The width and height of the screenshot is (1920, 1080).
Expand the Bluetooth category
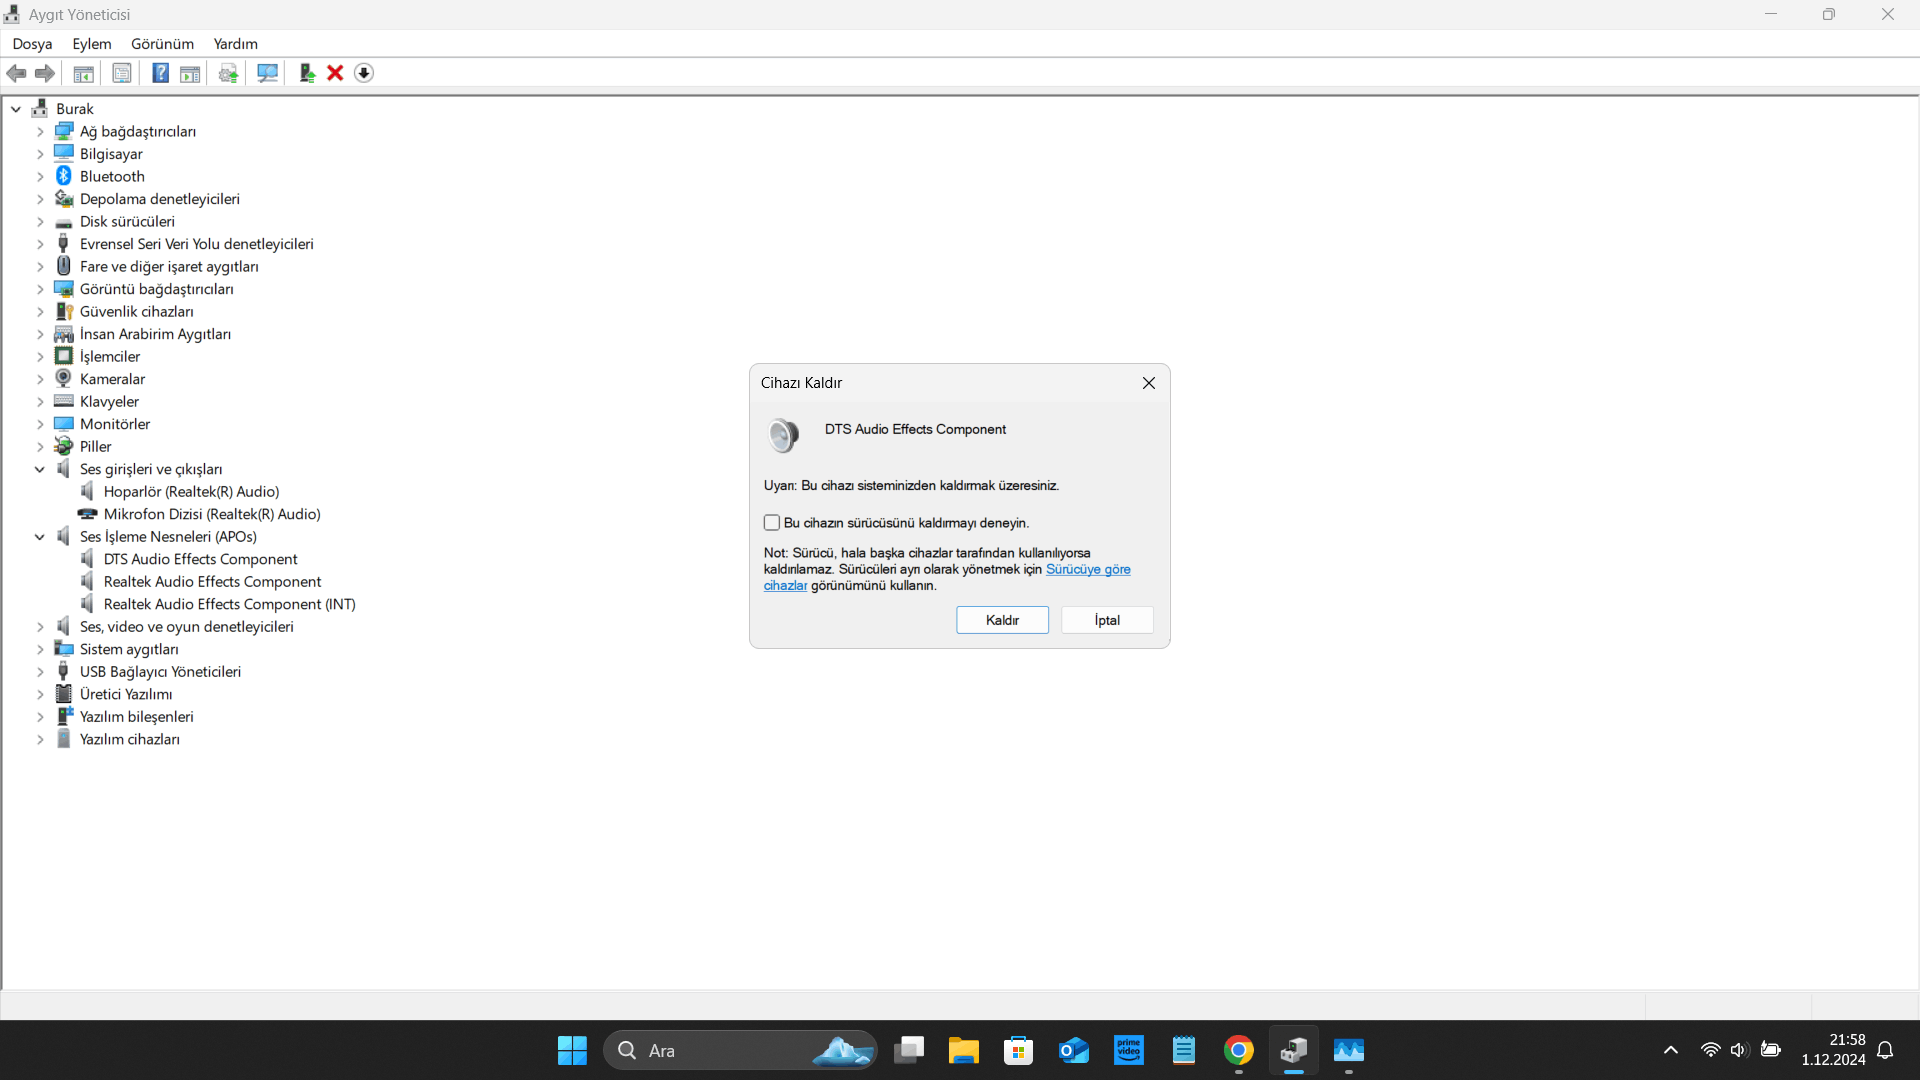point(40,177)
